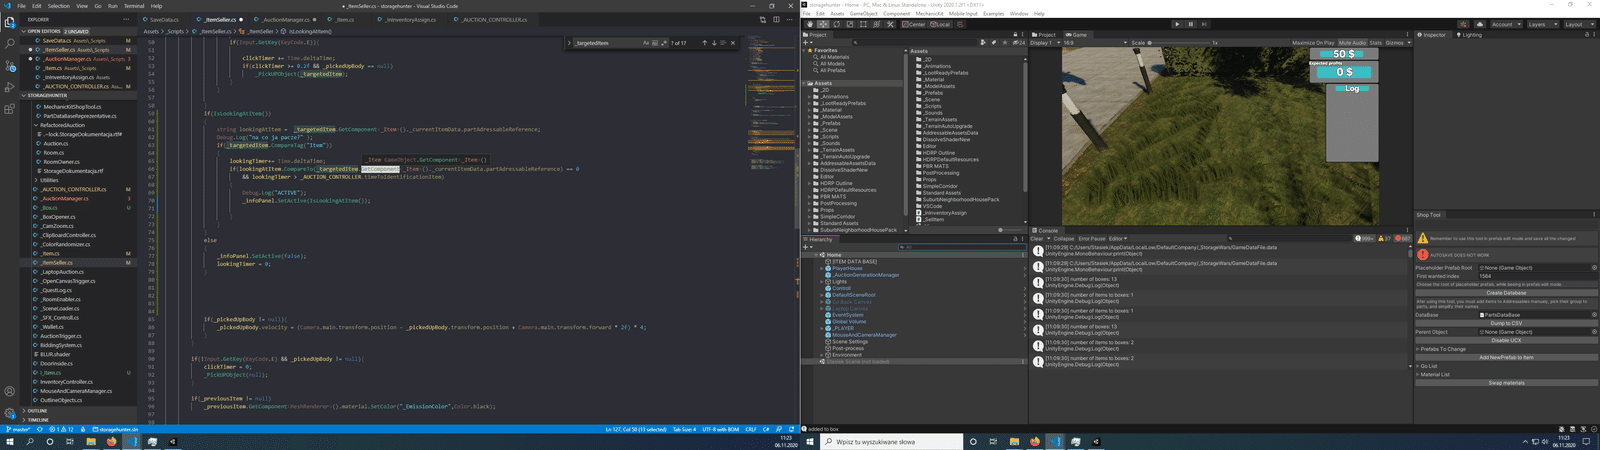Open Firefox from the left taskbar
1600x450 pixels.
(x=111, y=441)
